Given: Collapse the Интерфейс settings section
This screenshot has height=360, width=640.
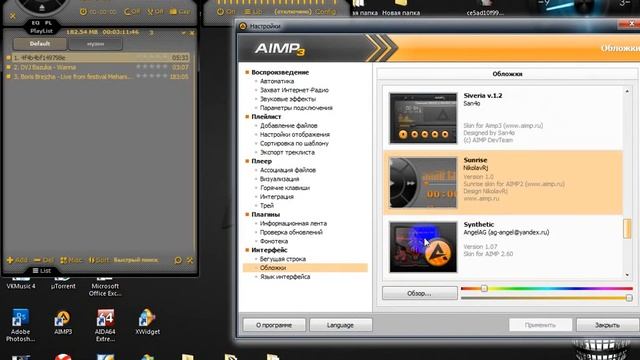Looking at the screenshot, I should pos(247,250).
